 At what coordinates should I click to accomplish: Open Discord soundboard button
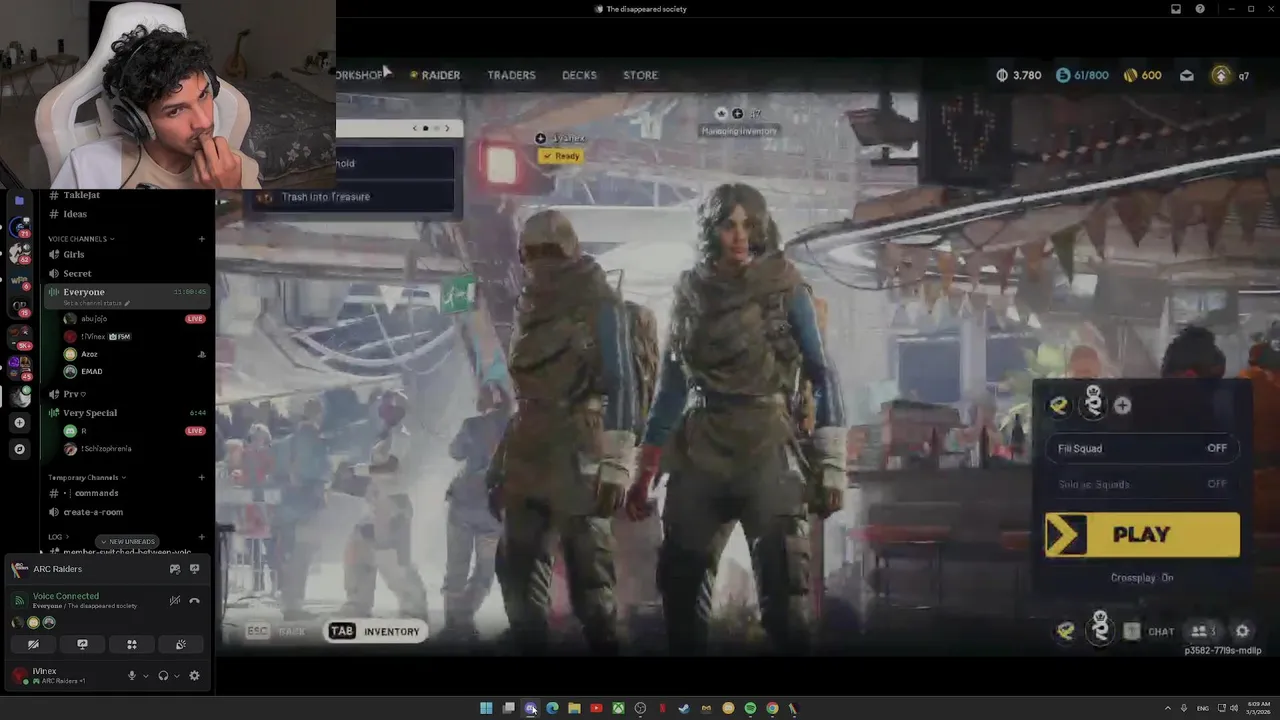tap(180, 645)
